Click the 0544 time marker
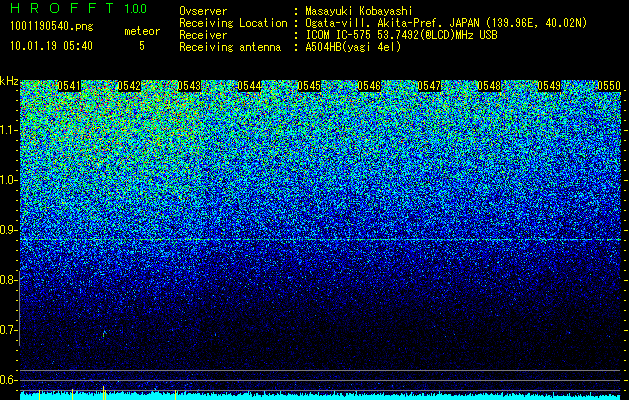The height and width of the screenshot is (400, 629). point(249,86)
